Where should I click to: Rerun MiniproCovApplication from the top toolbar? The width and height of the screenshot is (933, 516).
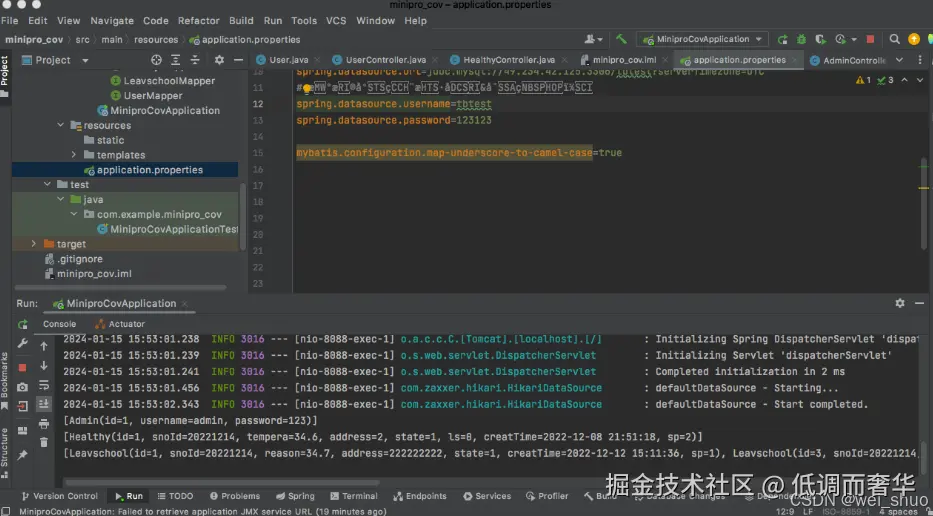[782, 39]
